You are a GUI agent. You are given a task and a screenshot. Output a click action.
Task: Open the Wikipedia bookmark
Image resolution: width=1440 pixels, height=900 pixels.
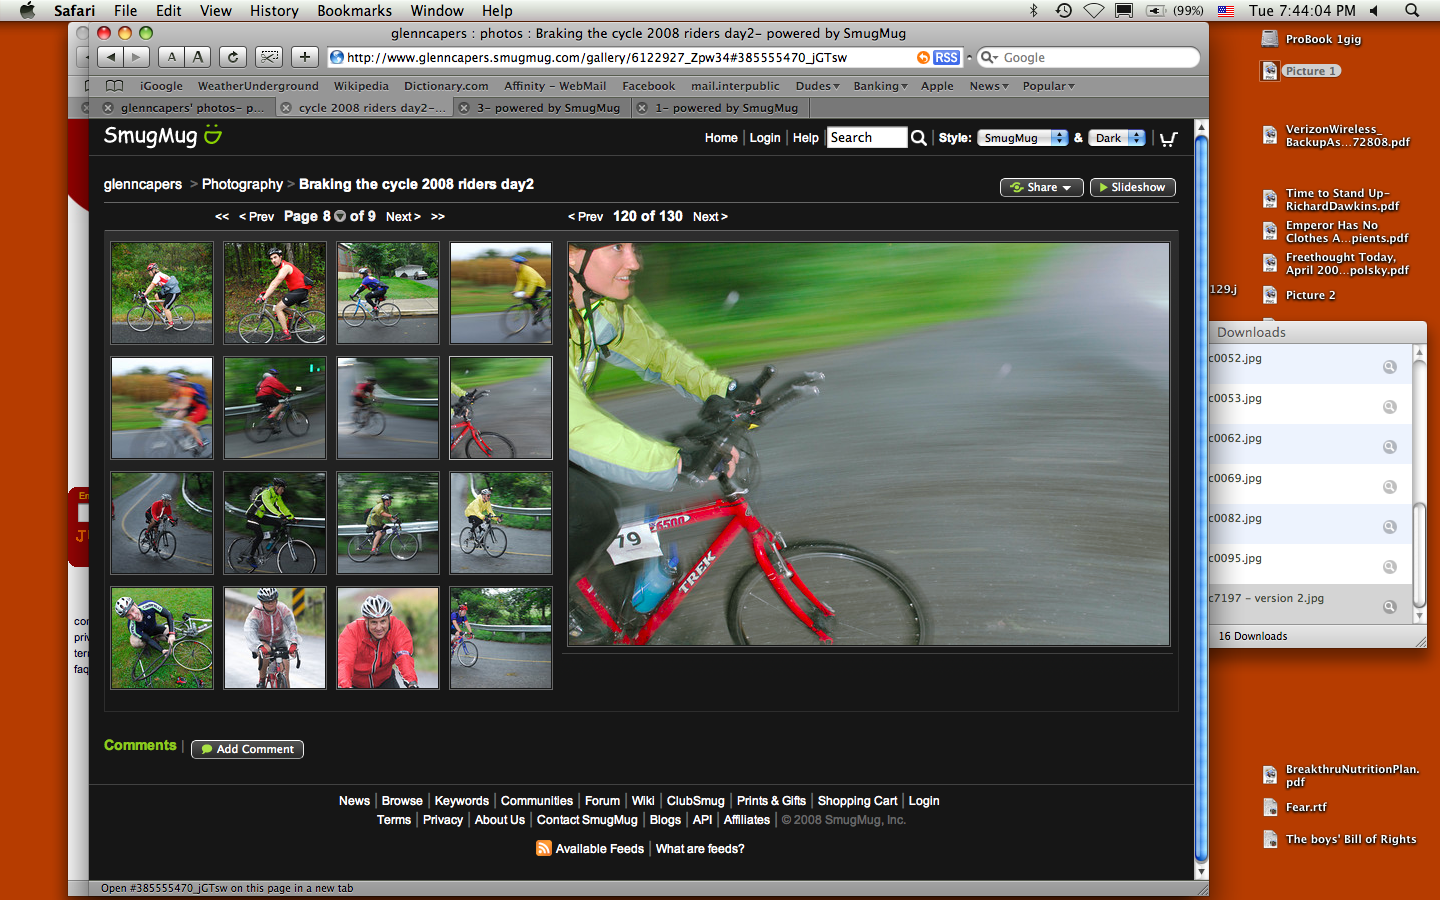(361, 86)
